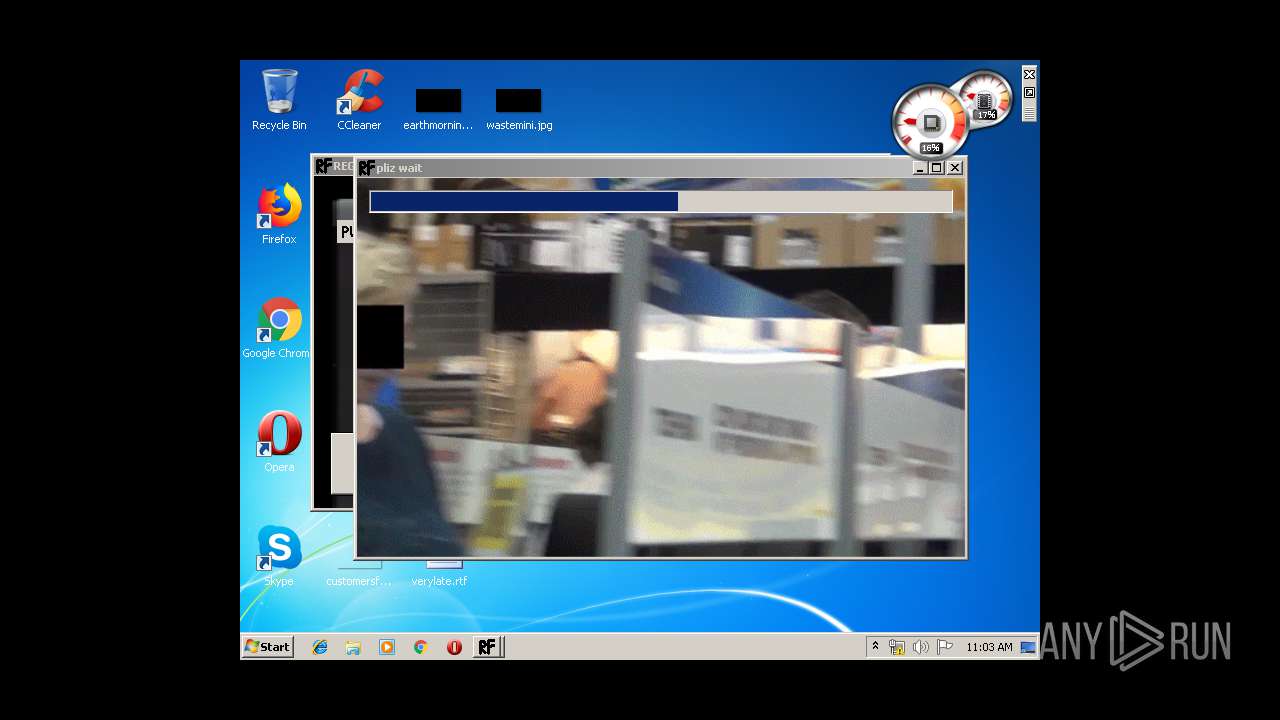This screenshot has height=720, width=1280.
Task: Open the Firefox desktop shortcut
Action: click(279, 214)
